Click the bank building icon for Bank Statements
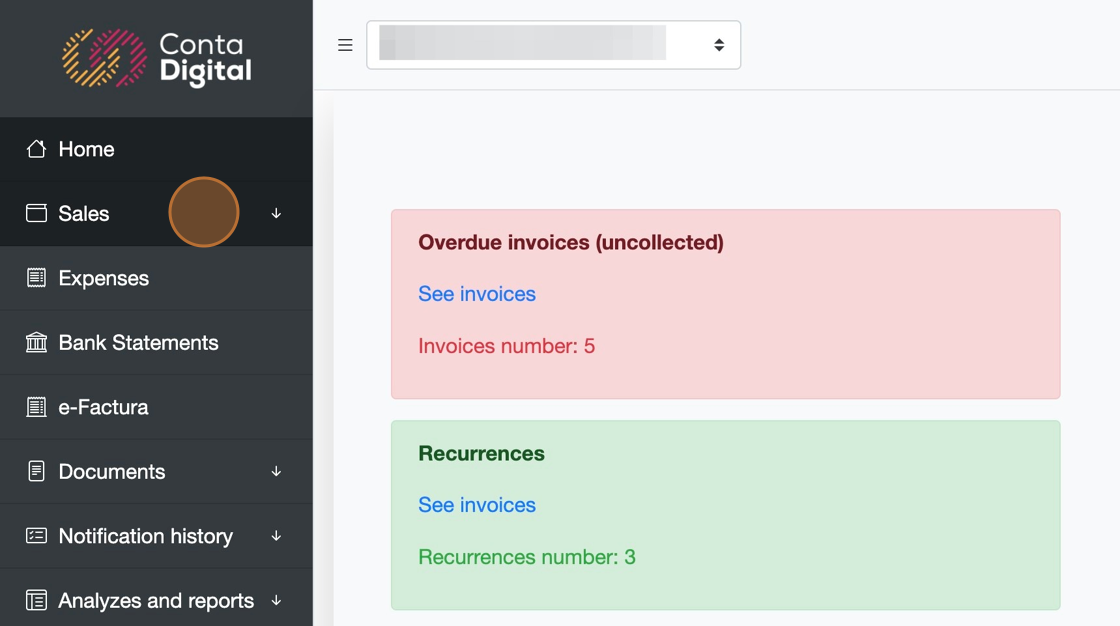This screenshot has width=1120, height=626. point(36,343)
